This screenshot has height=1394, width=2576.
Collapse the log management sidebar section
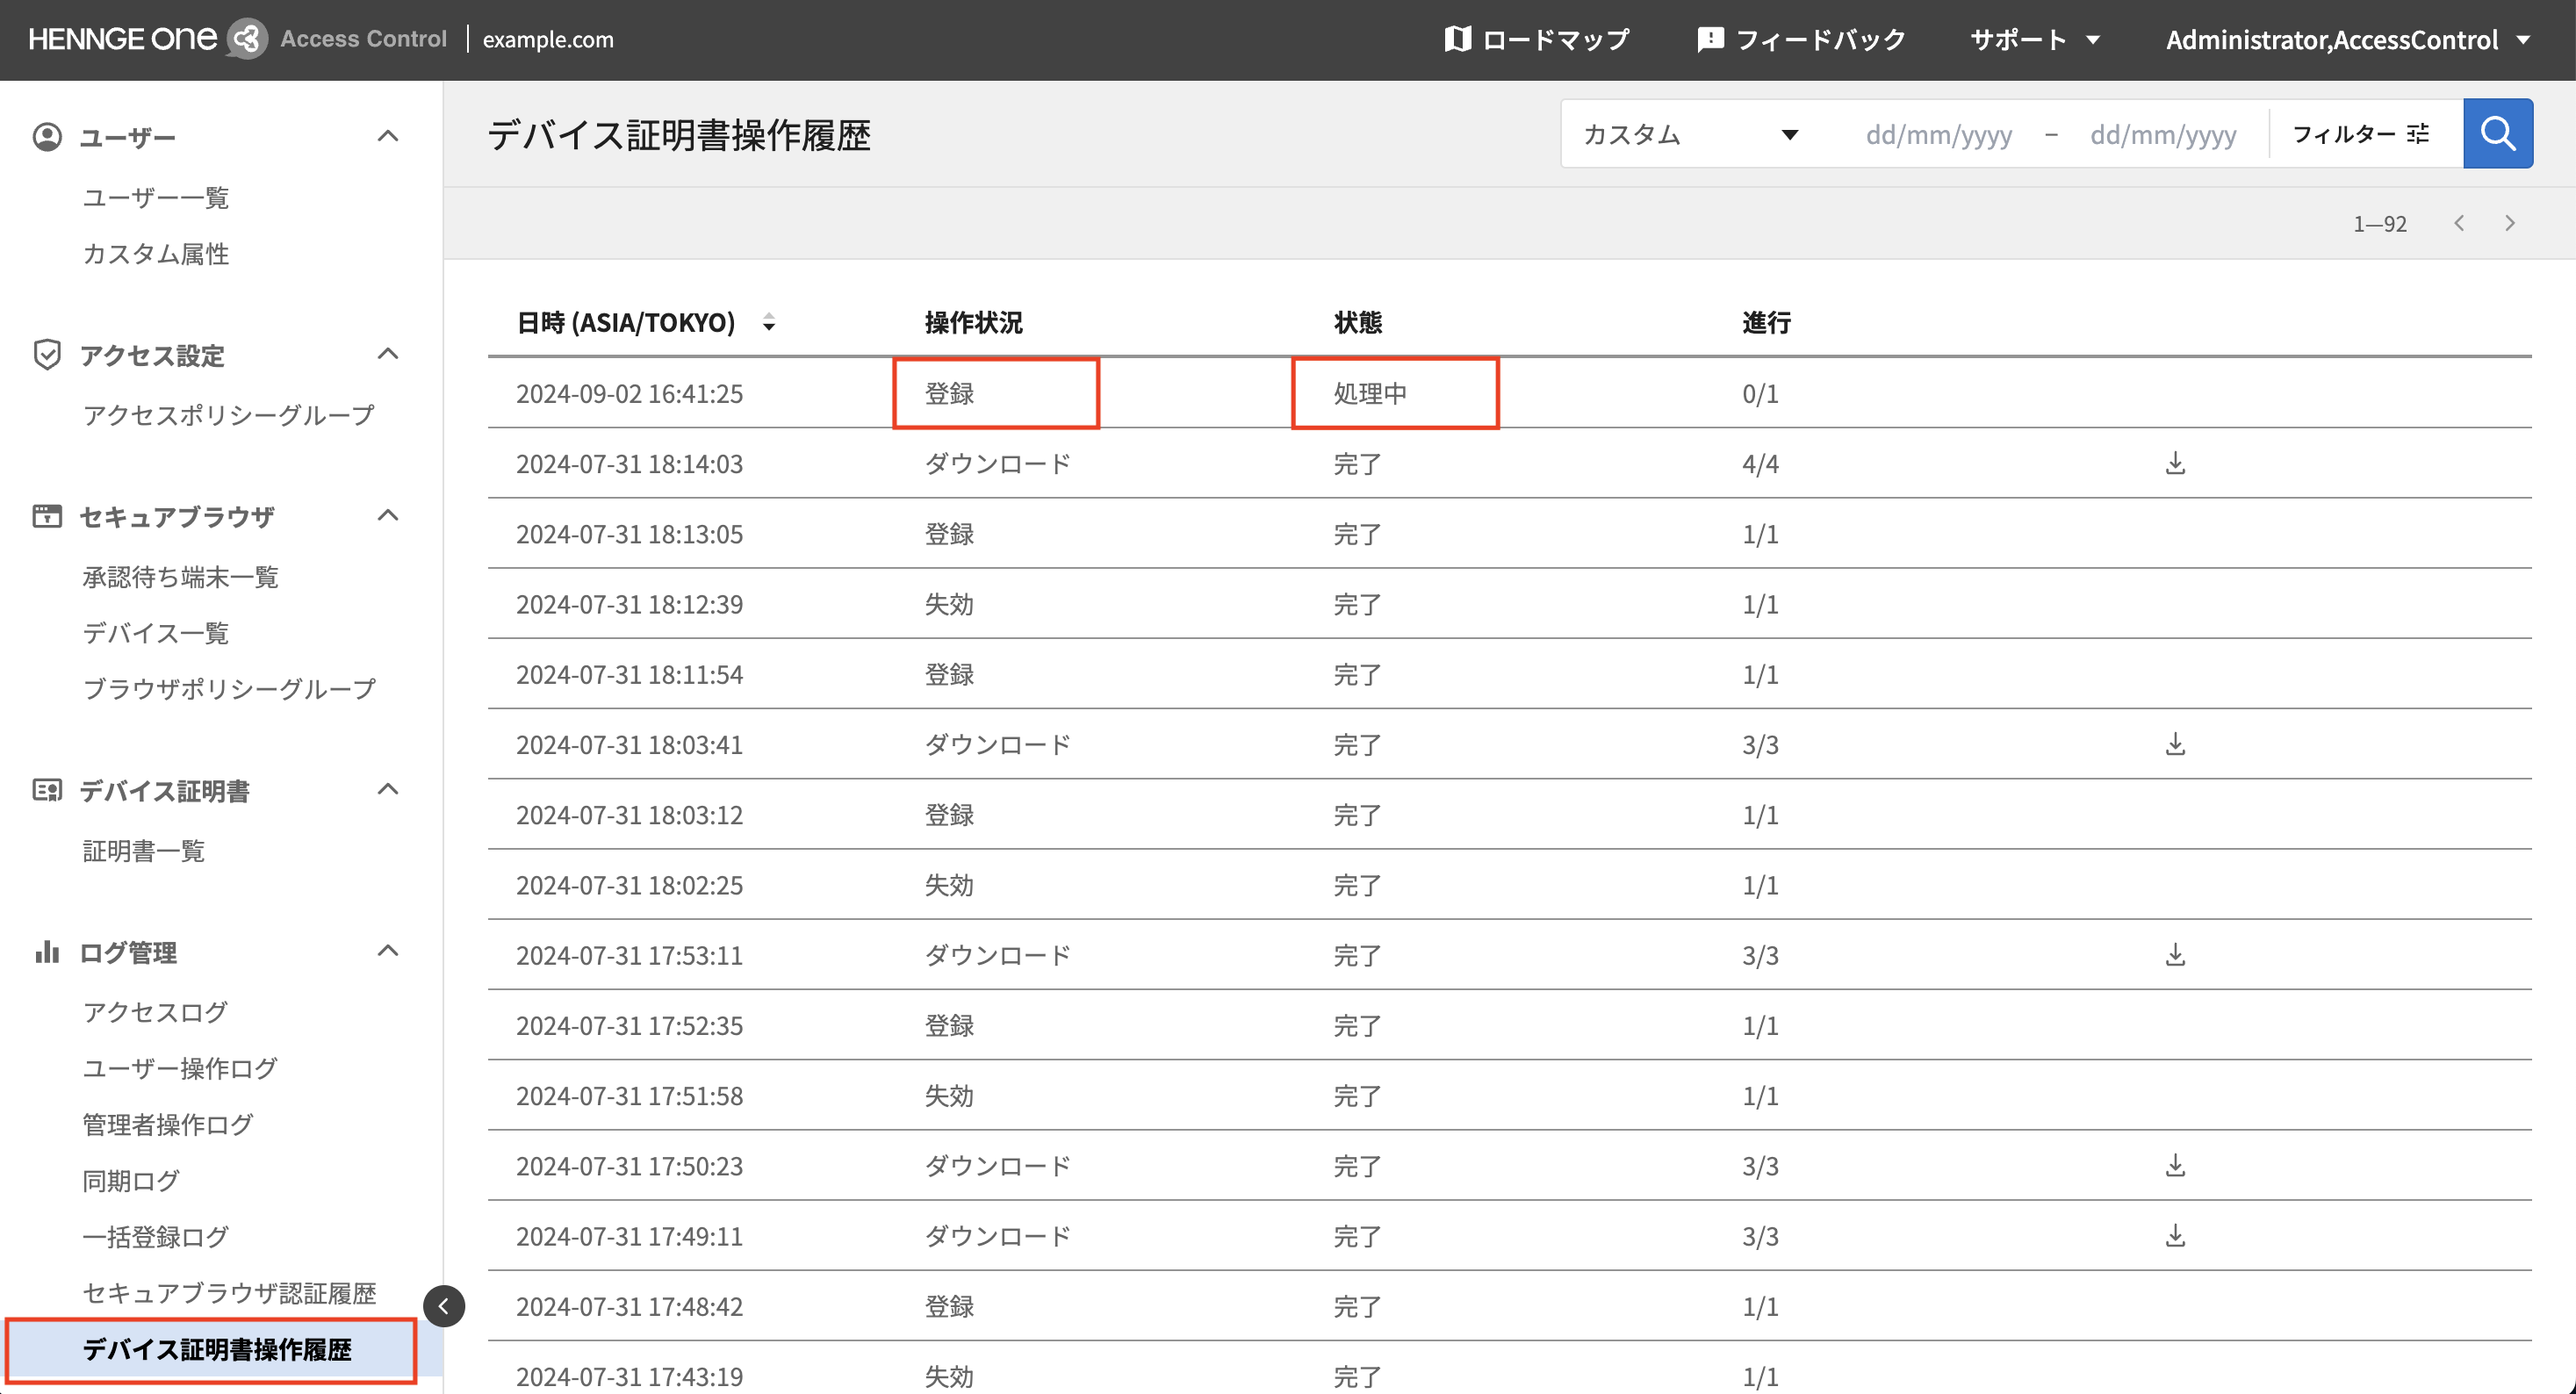pyautogui.click(x=388, y=951)
